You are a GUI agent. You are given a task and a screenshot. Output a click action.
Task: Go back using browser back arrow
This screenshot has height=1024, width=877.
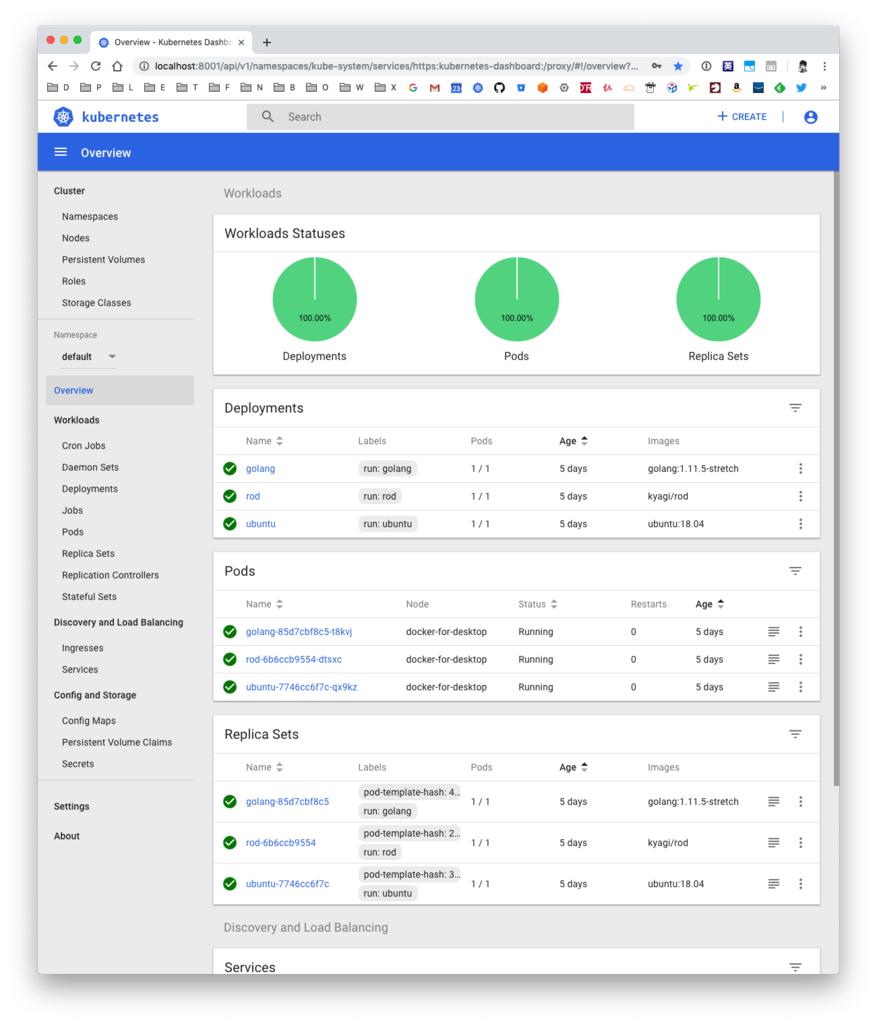coord(52,66)
